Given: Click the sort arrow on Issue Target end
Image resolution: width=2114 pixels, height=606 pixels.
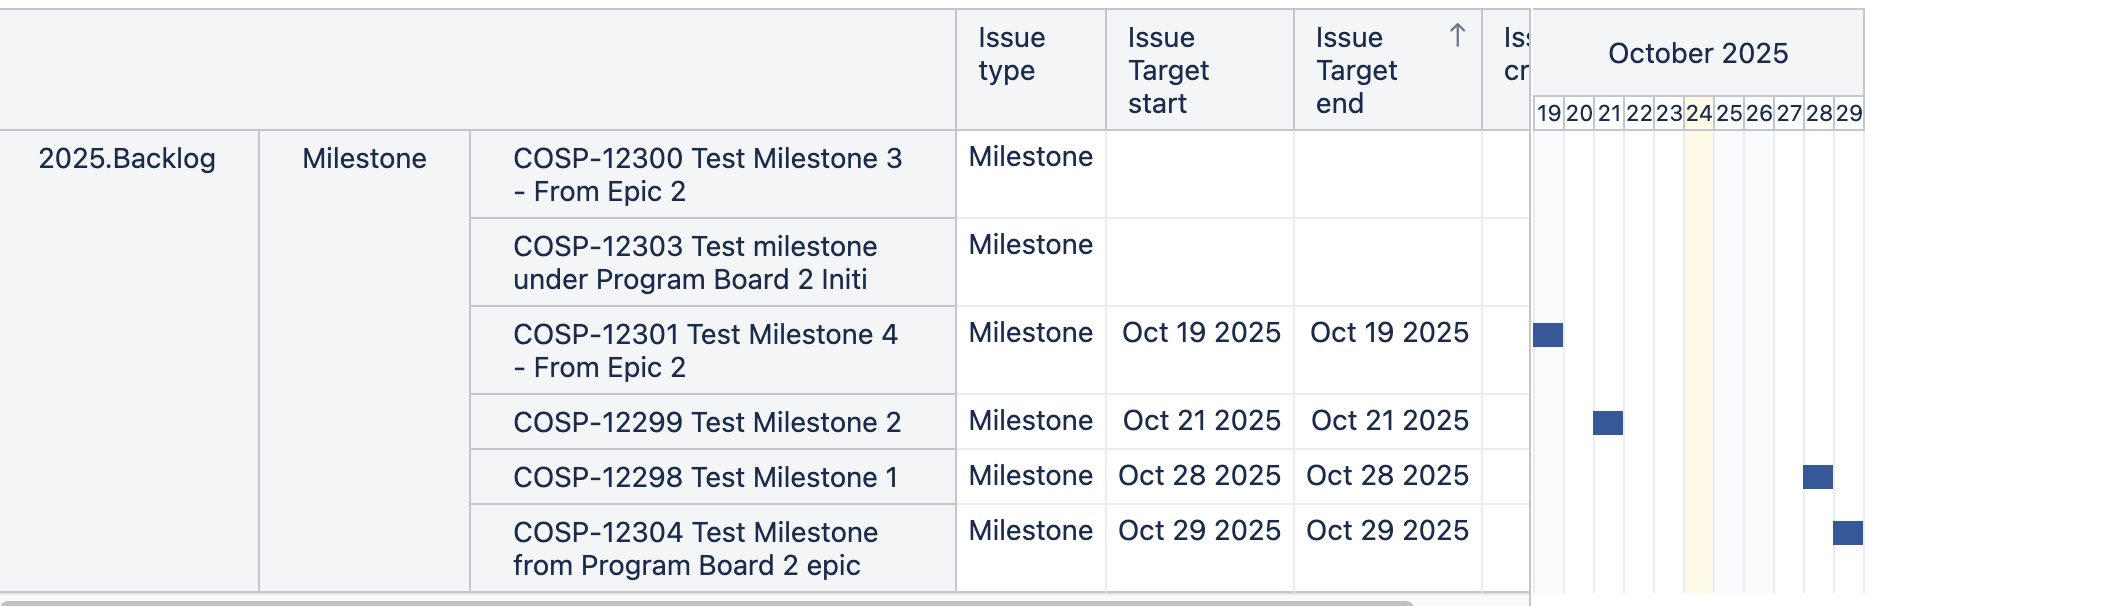Looking at the screenshot, I should coord(1457,37).
